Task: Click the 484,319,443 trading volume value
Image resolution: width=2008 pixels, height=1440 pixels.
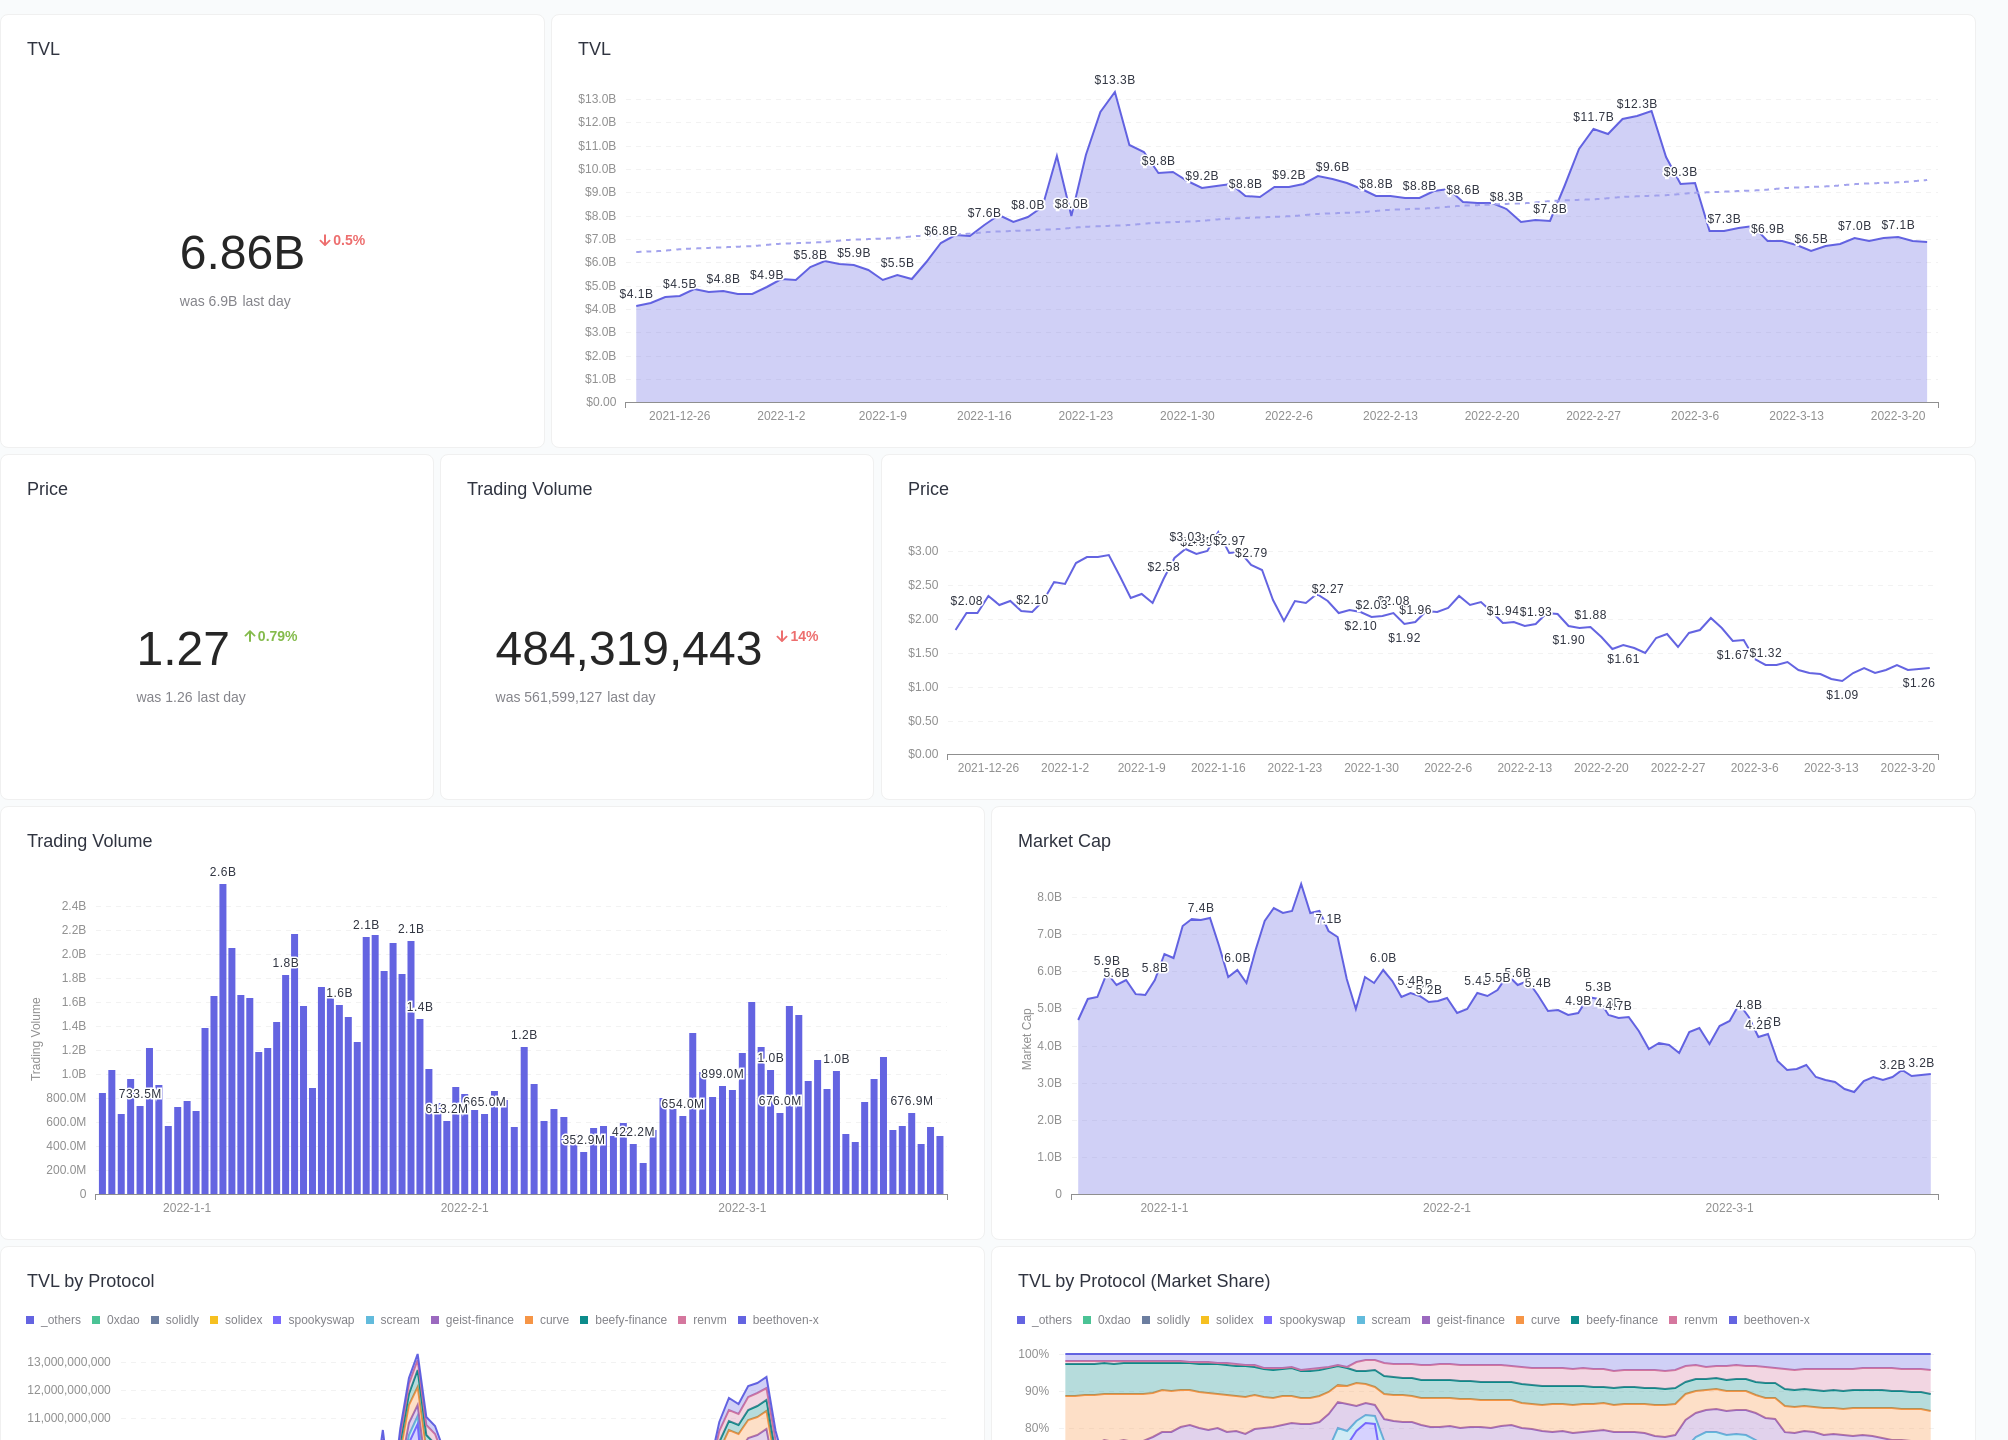Action: (x=629, y=649)
